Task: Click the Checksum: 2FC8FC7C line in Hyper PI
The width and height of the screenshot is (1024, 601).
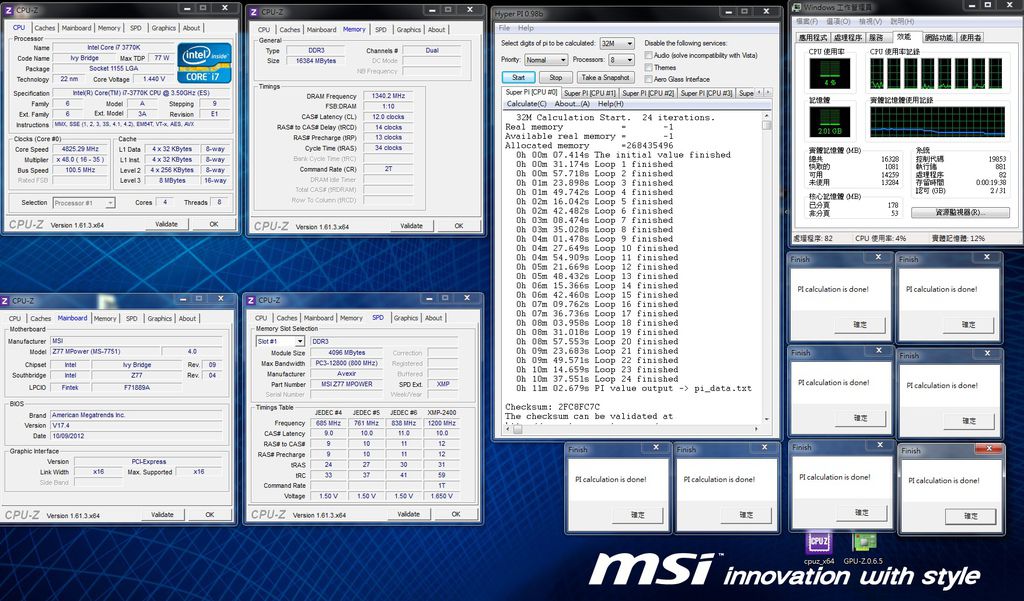Action: 552,407
